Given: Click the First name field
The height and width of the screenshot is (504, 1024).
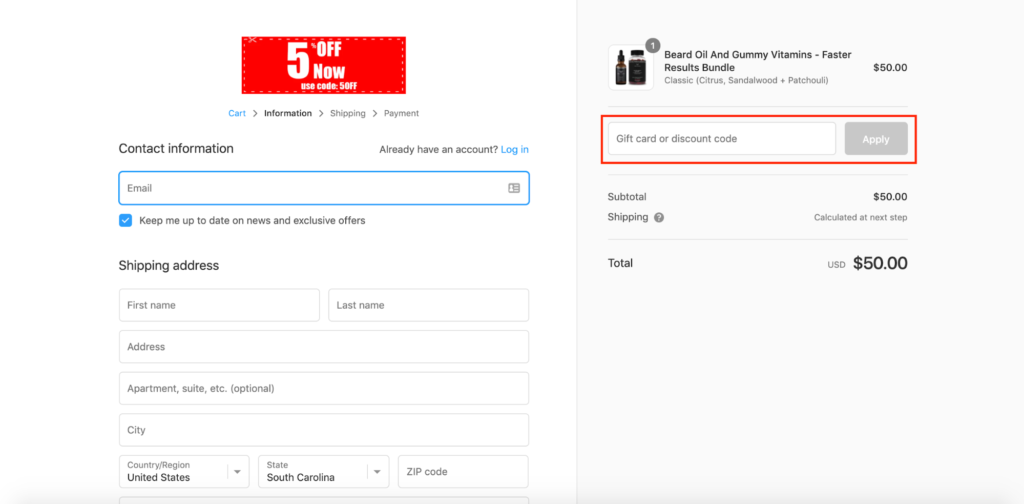Looking at the screenshot, I should [219, 305].
